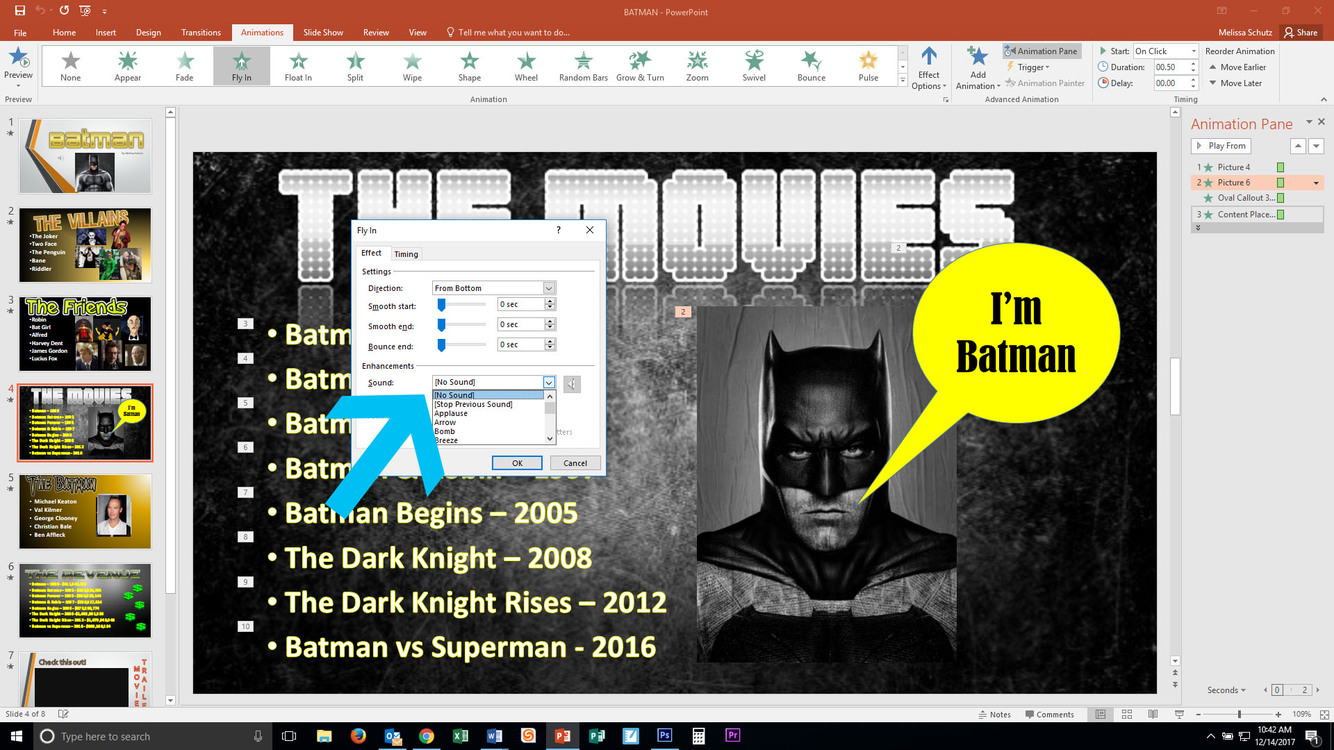Toggle Comments pane in status bar
1334x750 pixels.
pos(1048,714)
